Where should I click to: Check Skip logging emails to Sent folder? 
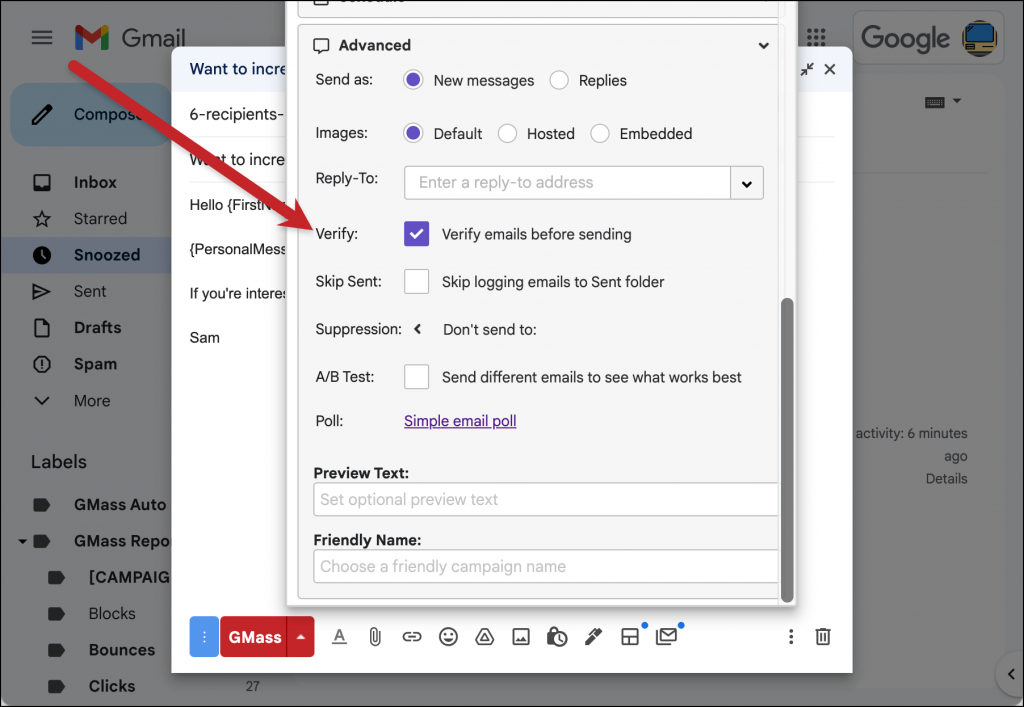click(x=416, y=281)
